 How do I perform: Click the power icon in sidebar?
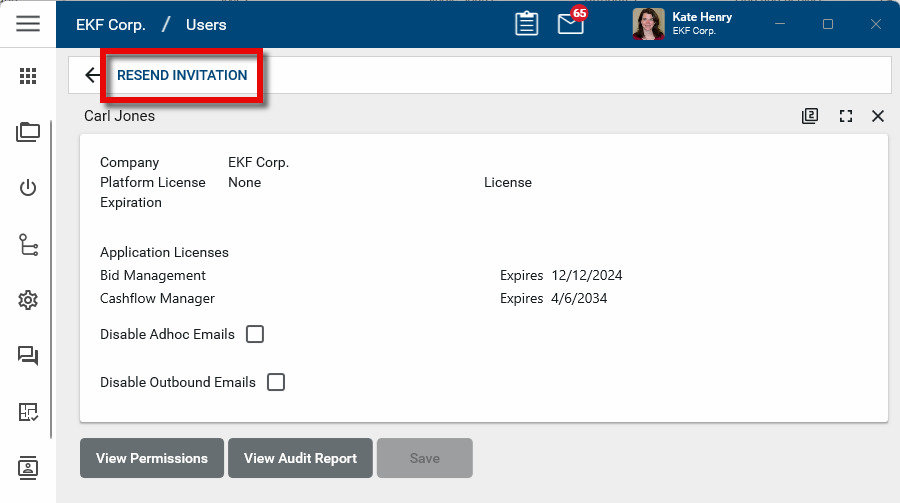(28, 188)
